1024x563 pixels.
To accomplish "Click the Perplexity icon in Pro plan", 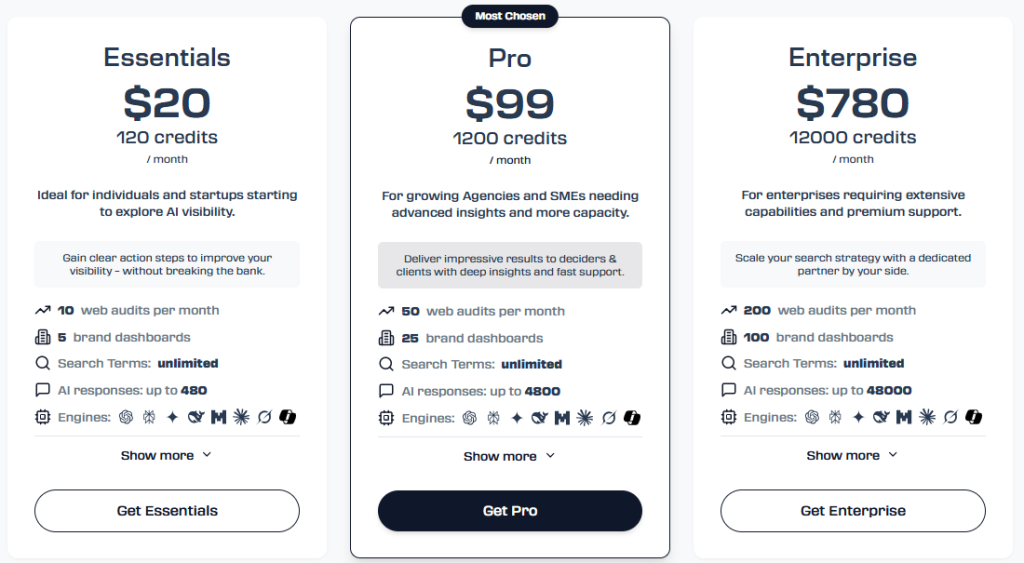I will (x=493, y=418).
